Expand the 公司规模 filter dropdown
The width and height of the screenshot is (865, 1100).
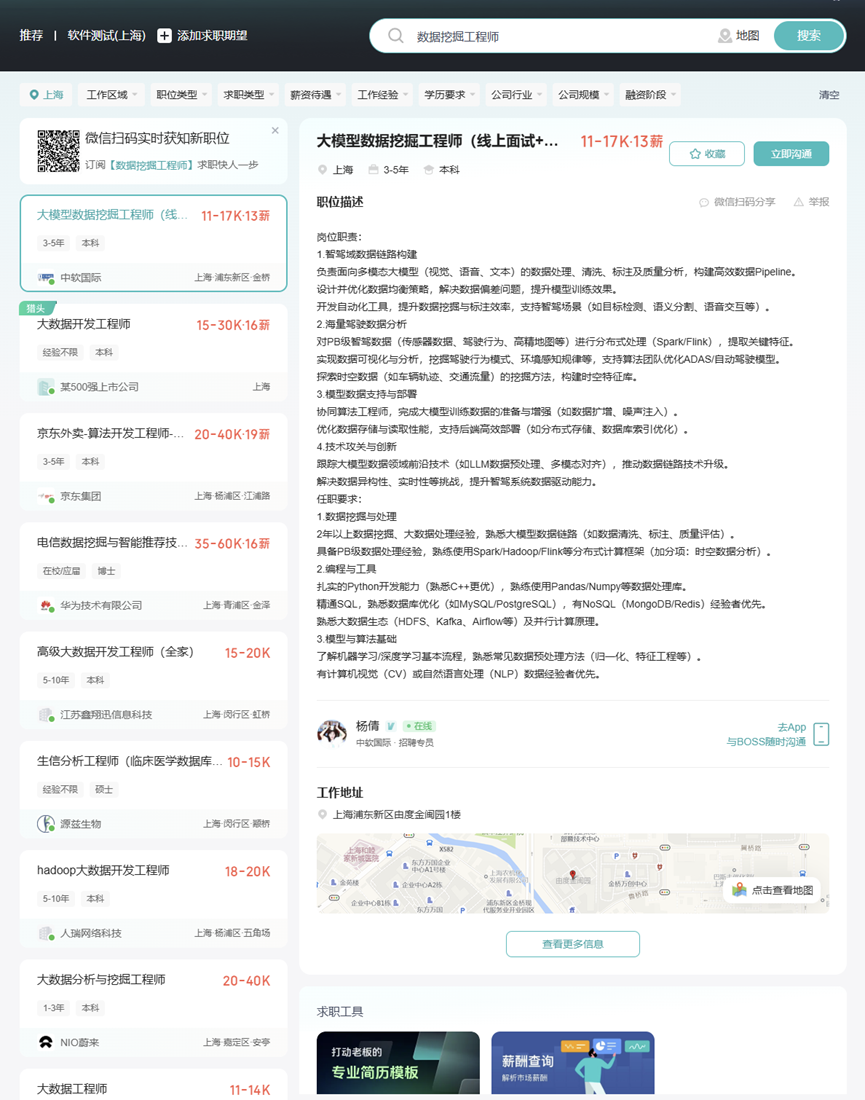click(583, 95)
